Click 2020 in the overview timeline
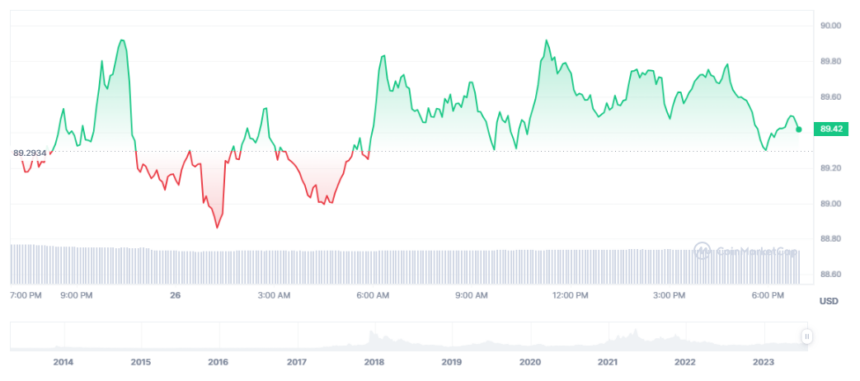860x381 pixels. point(530,362)
